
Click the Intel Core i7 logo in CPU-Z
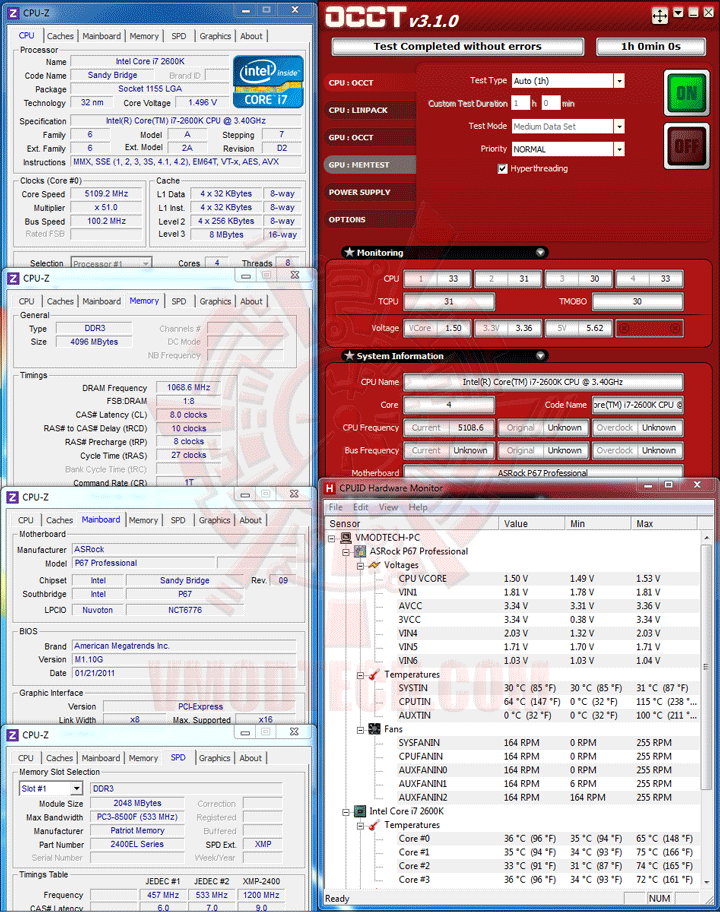click(268, 81)
